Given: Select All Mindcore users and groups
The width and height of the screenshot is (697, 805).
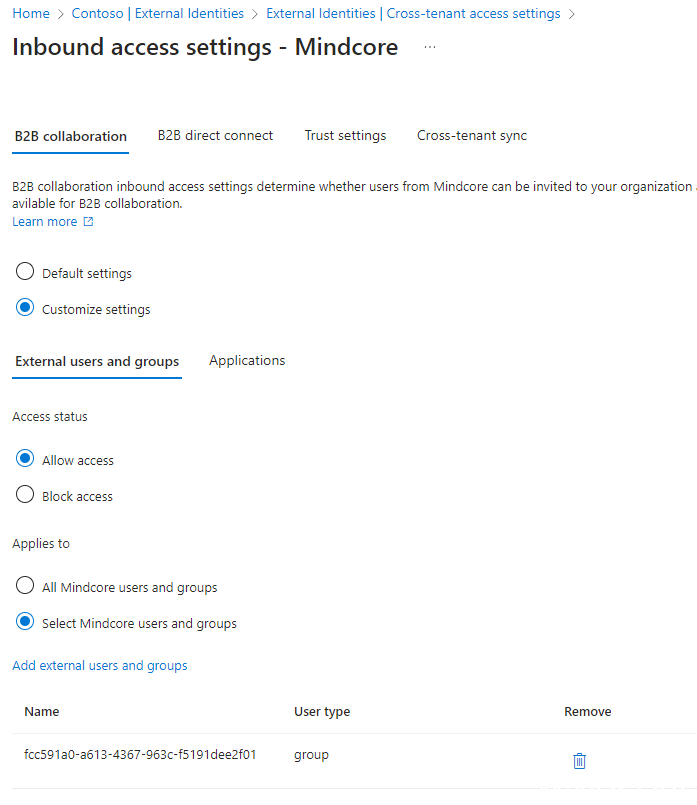Looking at the screenshot, I should pyautogui.click(x=26, y=587).
